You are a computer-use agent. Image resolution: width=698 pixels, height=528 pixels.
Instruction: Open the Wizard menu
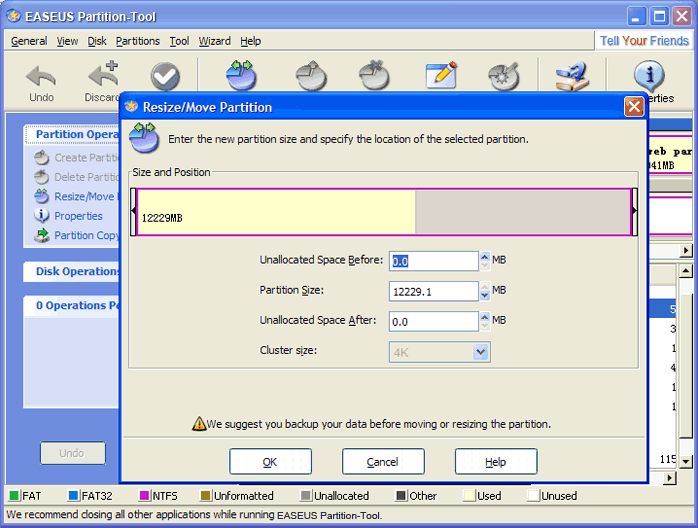click(x=214, y=41)
